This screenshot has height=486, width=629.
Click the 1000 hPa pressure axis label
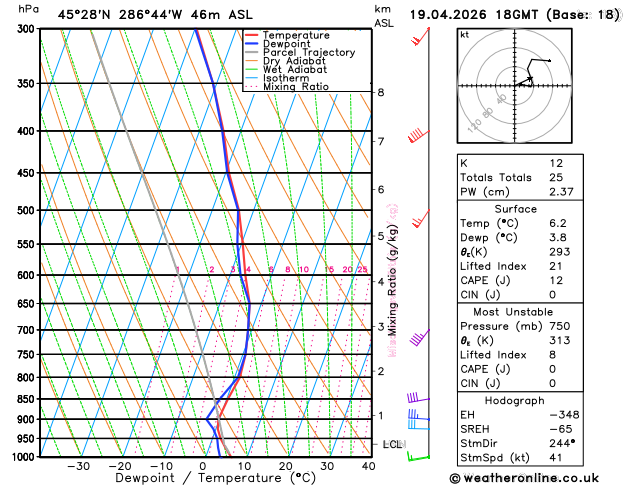(x=24, y=457)
